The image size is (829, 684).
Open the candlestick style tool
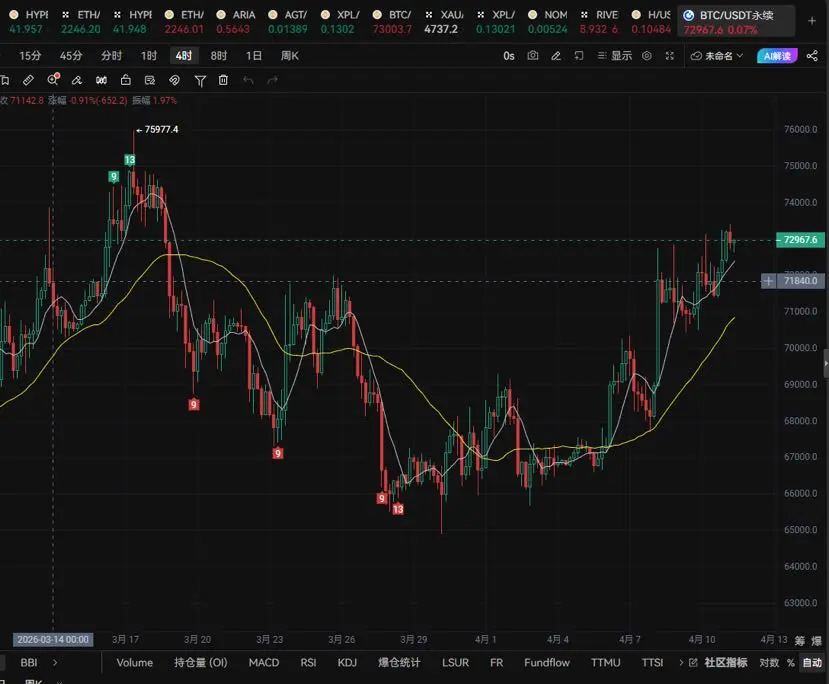point(101,80)
